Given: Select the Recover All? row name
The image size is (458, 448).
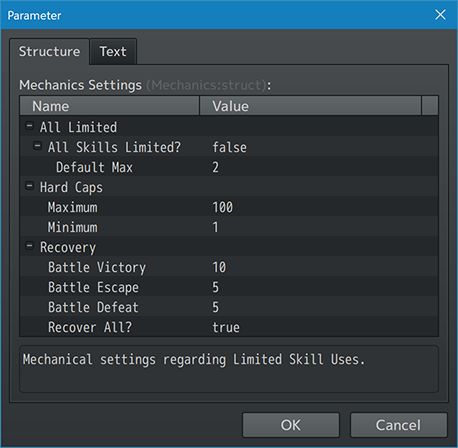Looking at the screenshot, I should pyautogui.click(x=90, y=327).
